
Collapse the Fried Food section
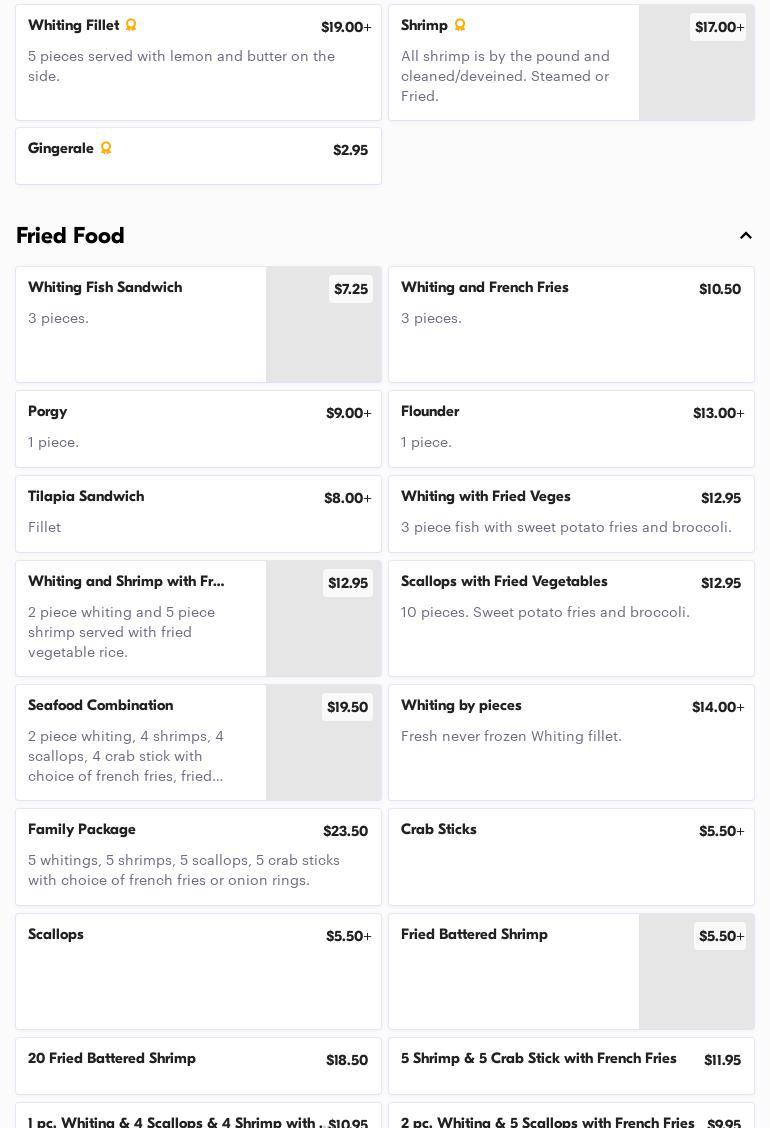point(746,236)
